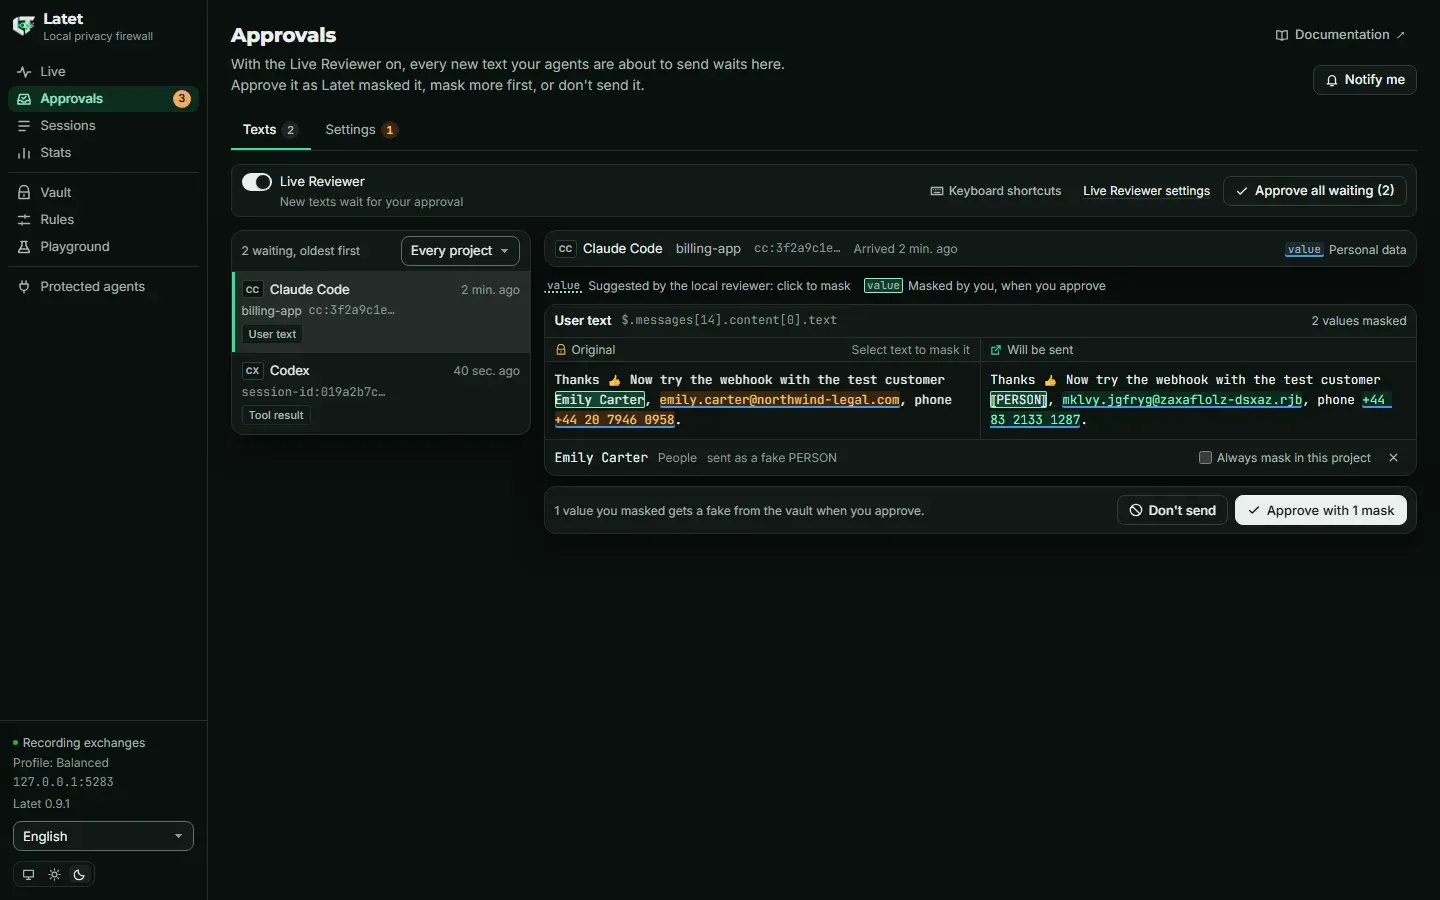Click the CX agent icon in list
This screenshot has height=900, width=1440.
[x=253, y=371]
